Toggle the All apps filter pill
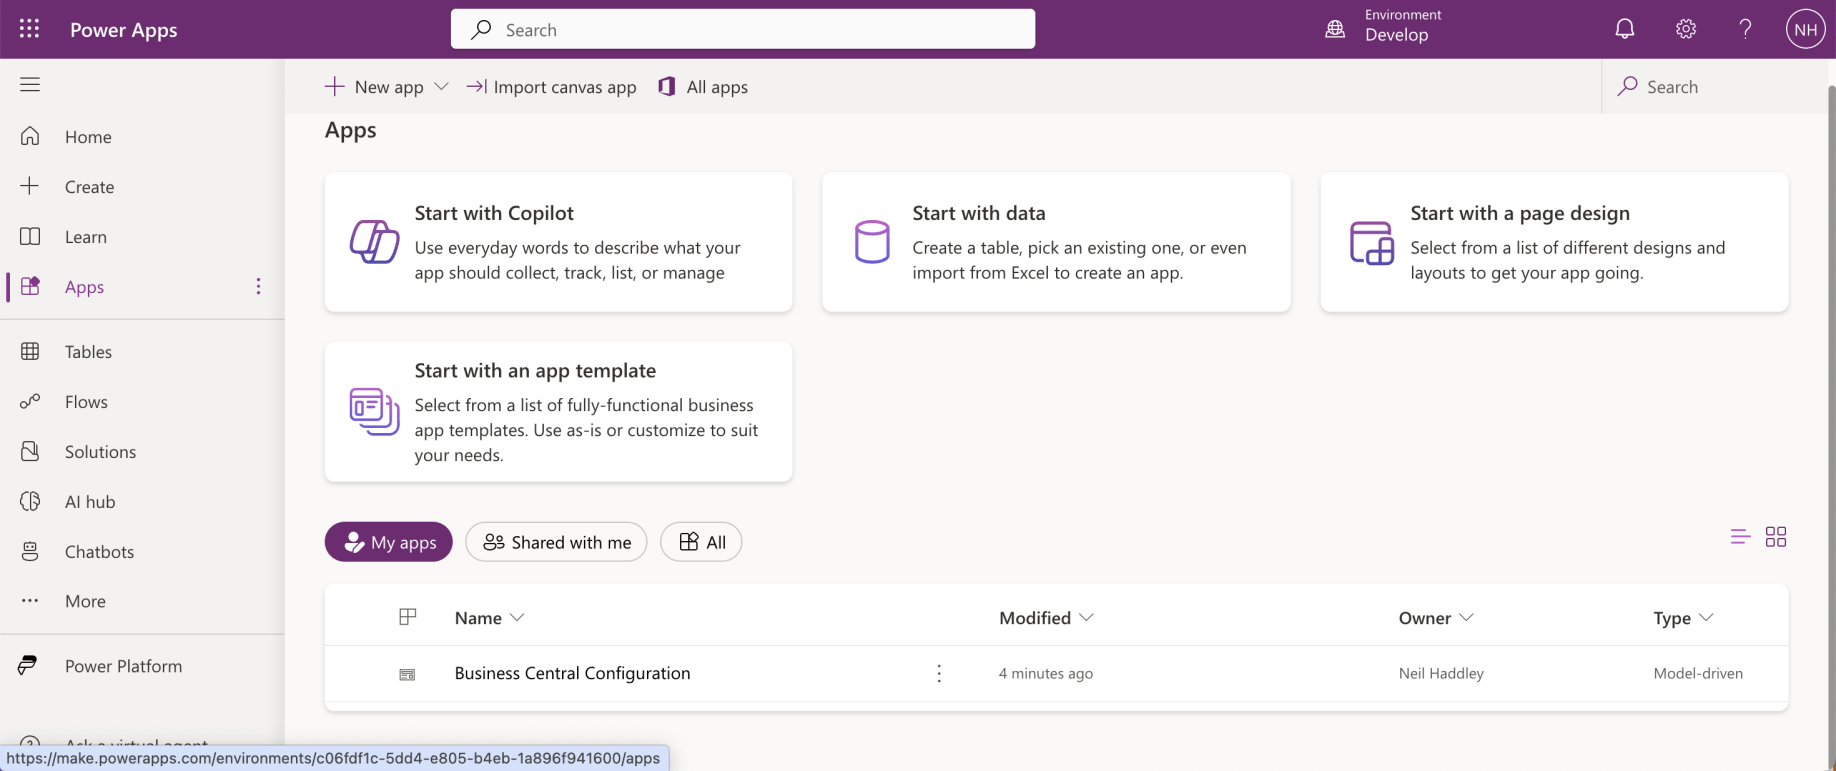The width and height of the screenshot is (1836, 771). 701,542
